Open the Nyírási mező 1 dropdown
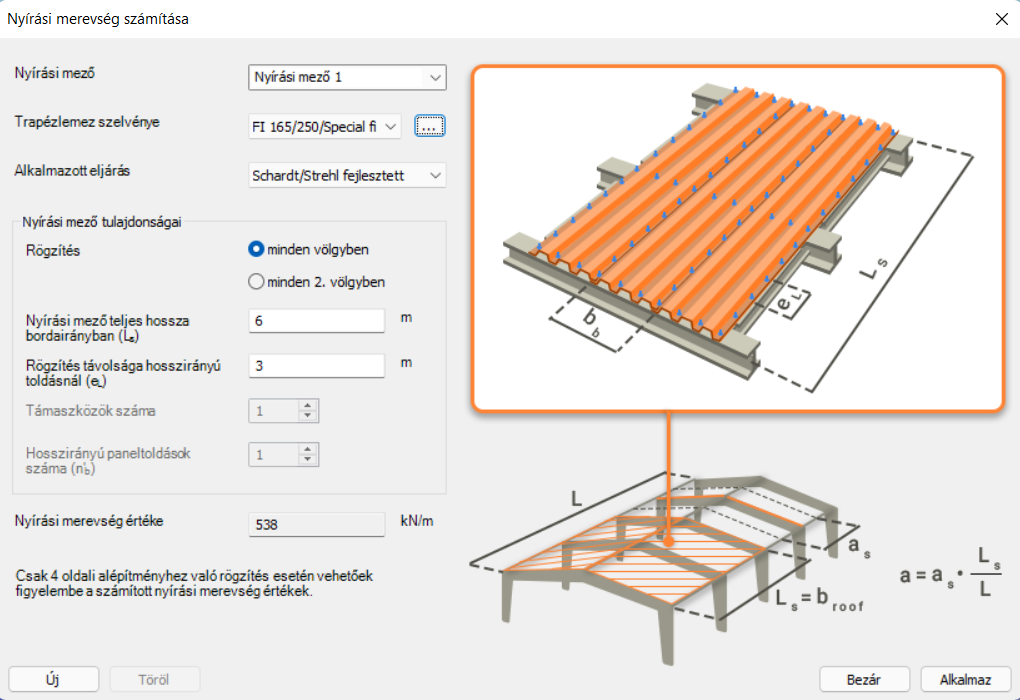 pos(347,77)
